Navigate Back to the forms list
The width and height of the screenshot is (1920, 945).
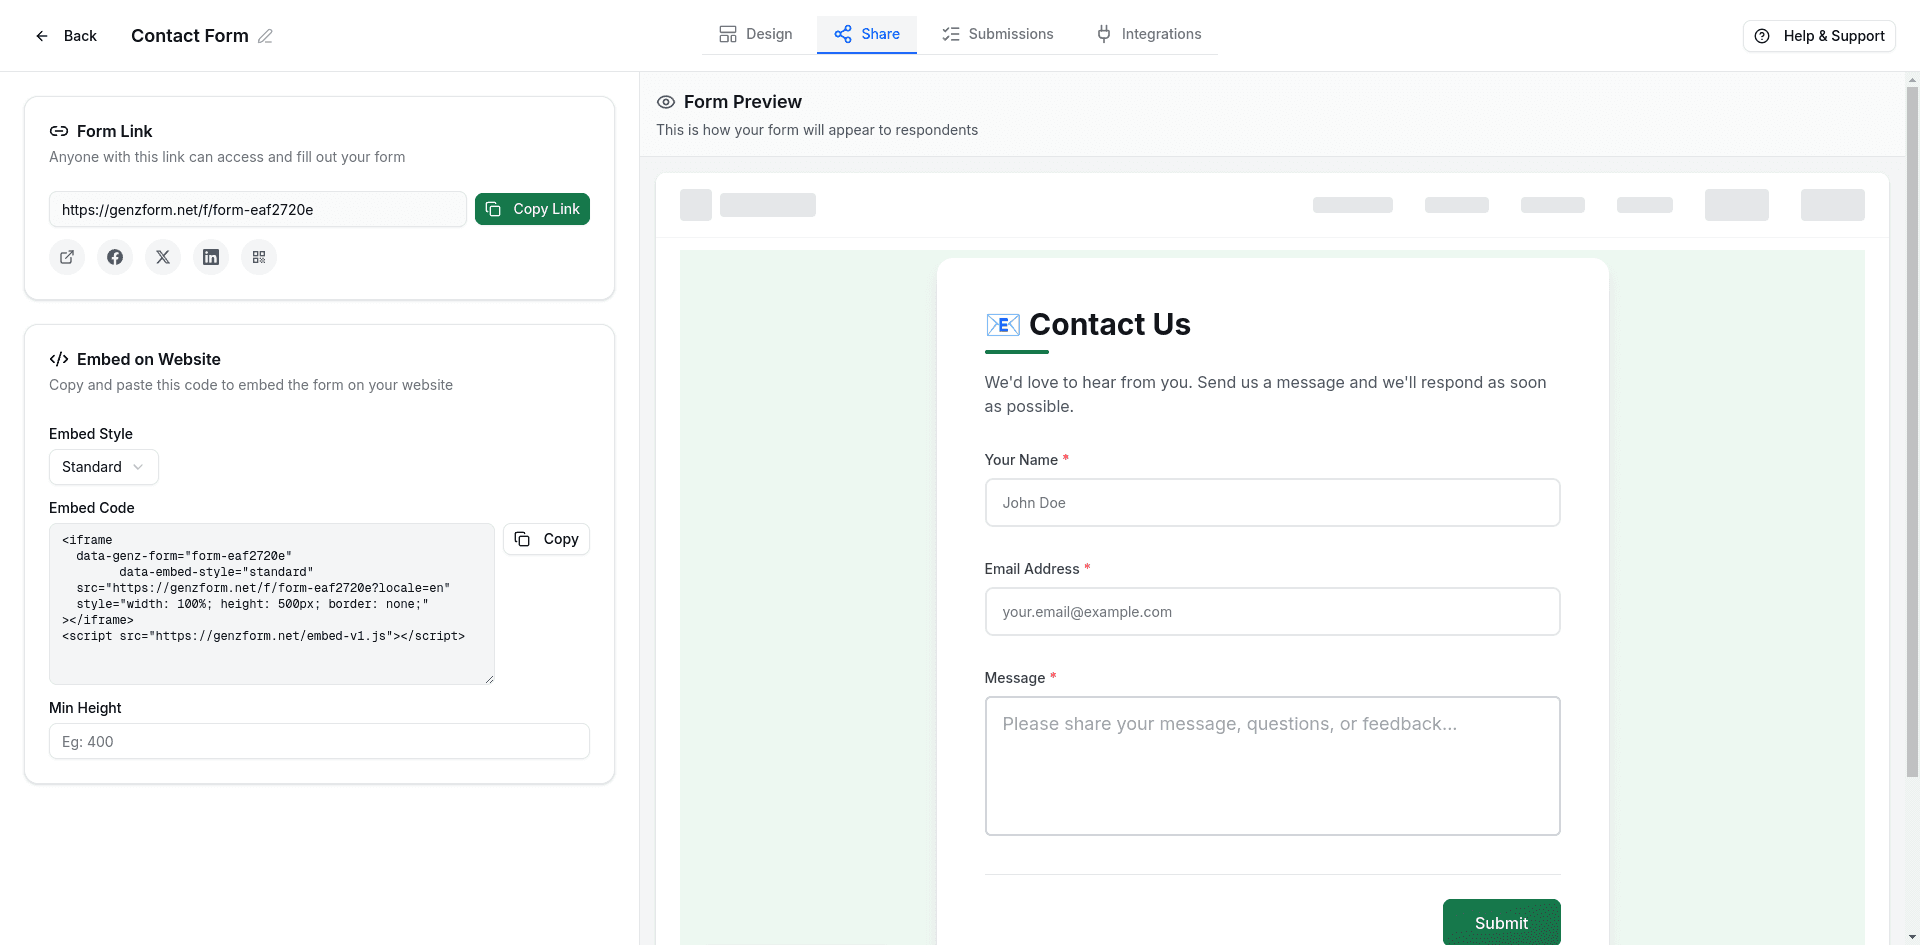pyautogui.click(x=66, y=36)
